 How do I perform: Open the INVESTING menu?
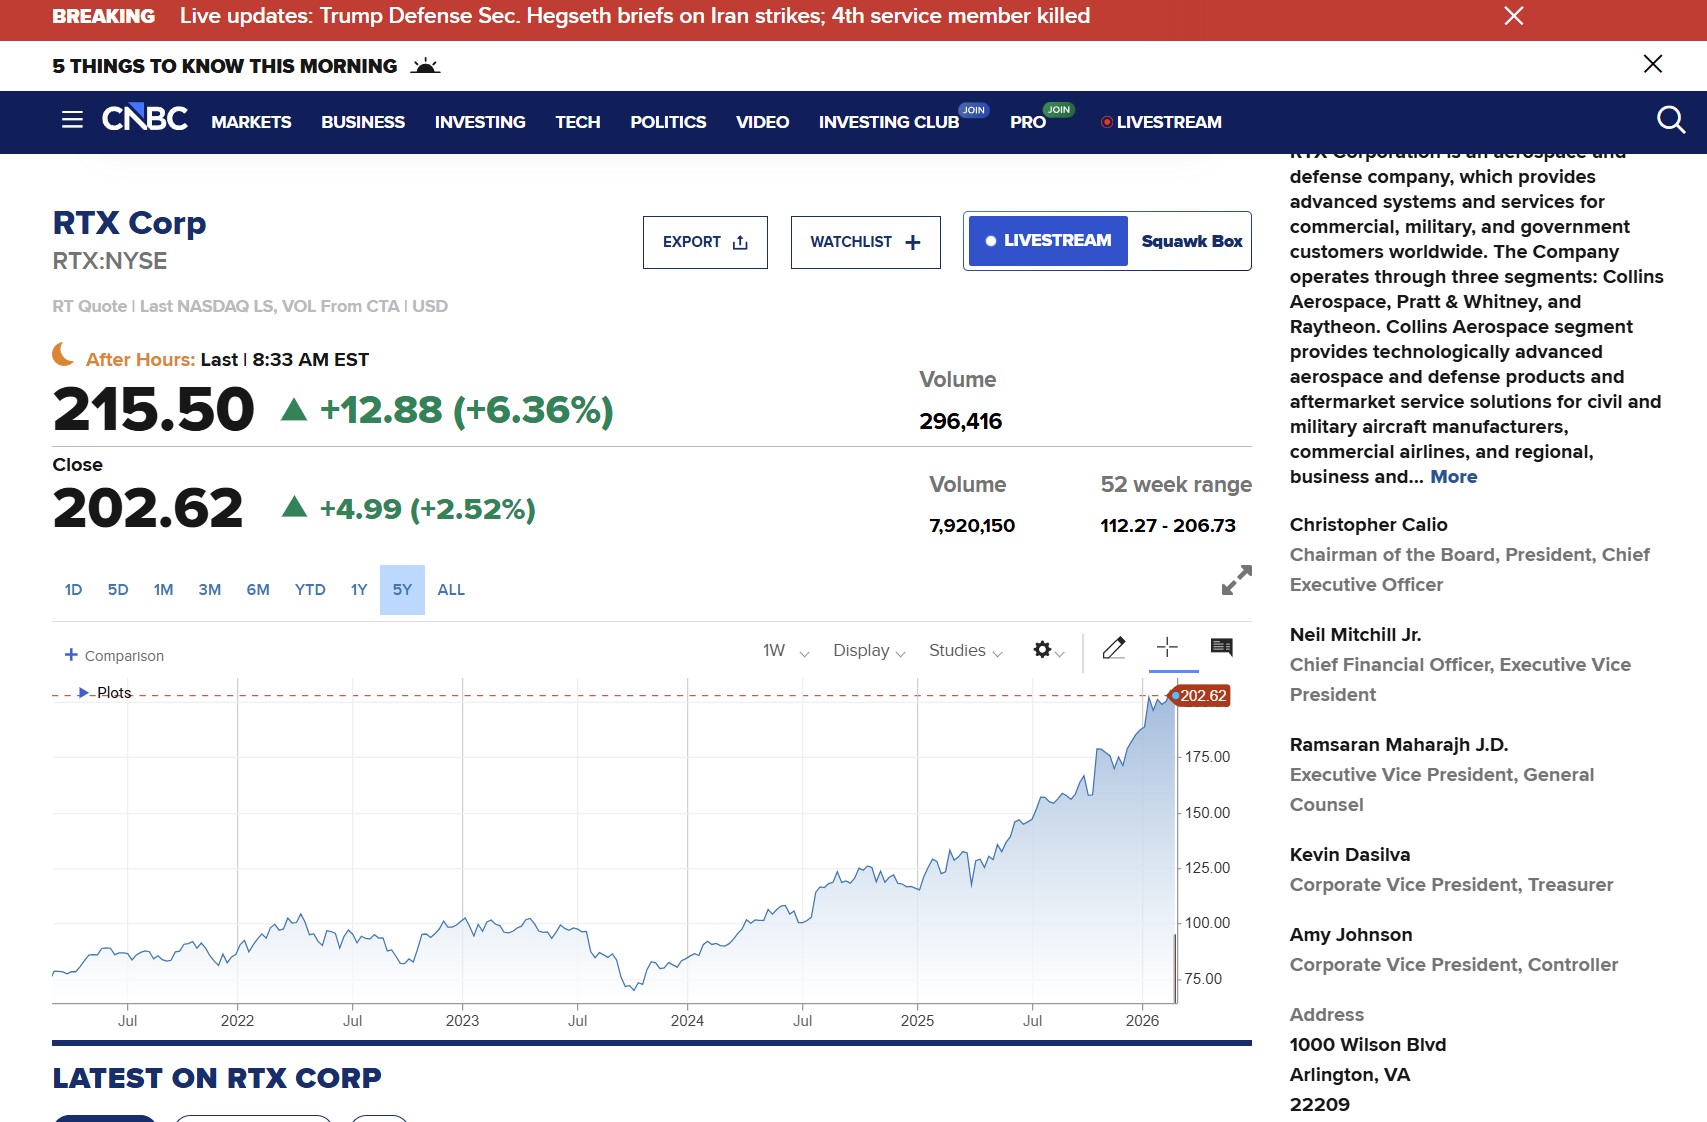(x=480, y=122)
